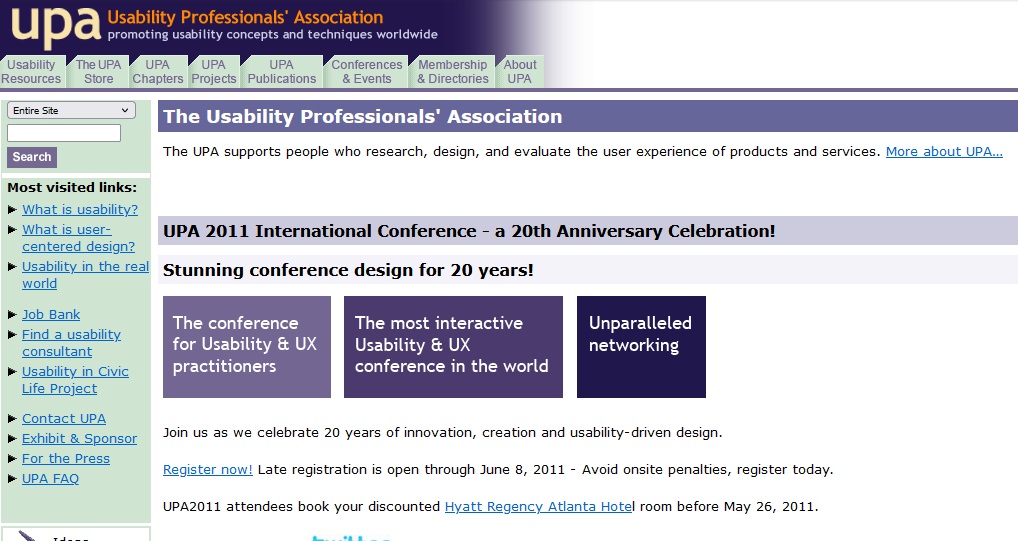The width and height of the screenshot is (1018, 541).
Task: Open the Entire Site search scope dropdown
Action: (x=71, y=110)
